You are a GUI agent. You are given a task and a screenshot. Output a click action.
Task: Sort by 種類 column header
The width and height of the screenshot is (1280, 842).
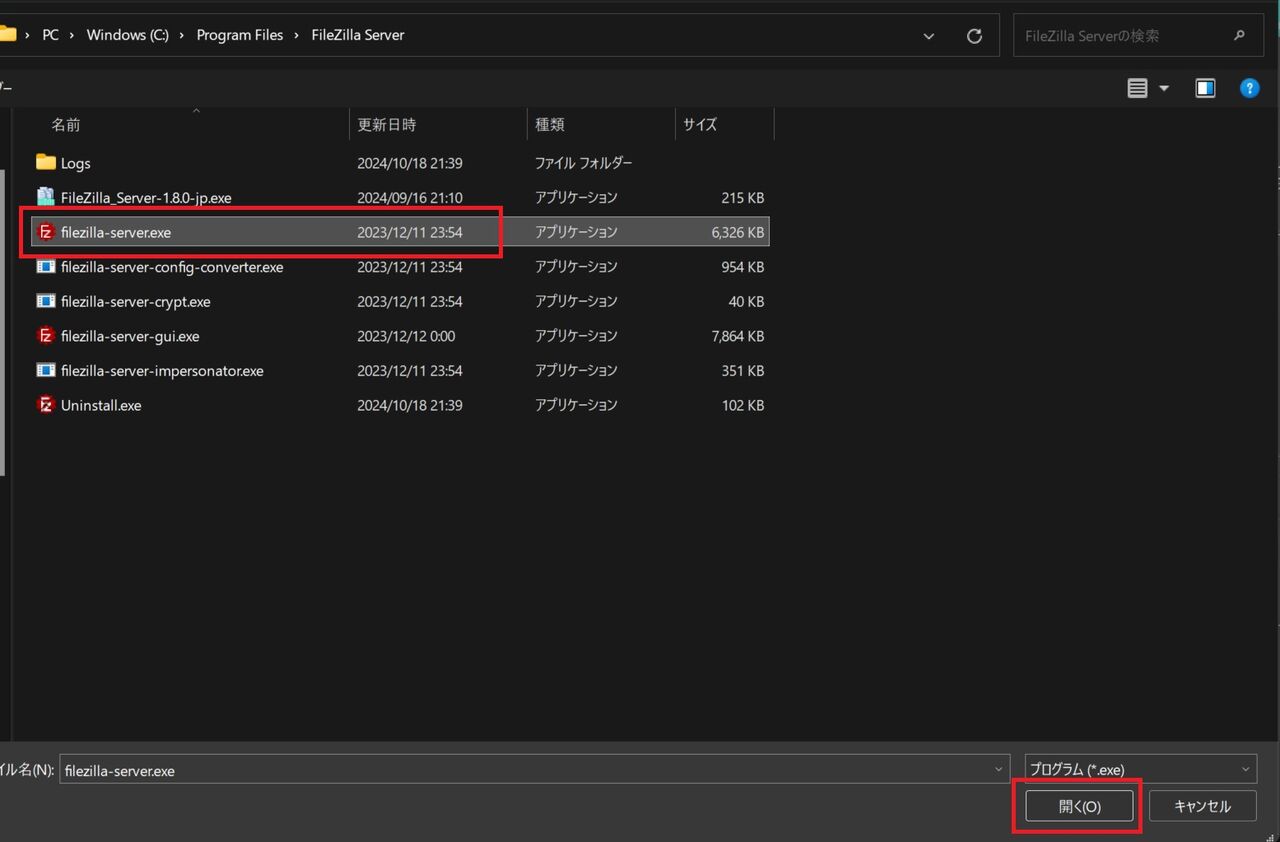tap(601, 124)
